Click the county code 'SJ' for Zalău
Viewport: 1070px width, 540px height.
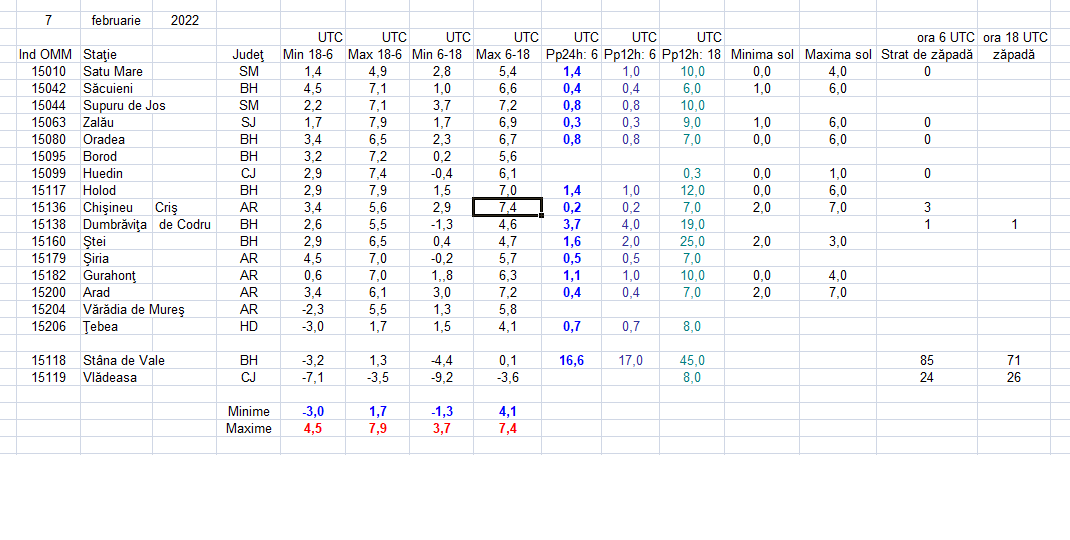(x=248, y=123)
